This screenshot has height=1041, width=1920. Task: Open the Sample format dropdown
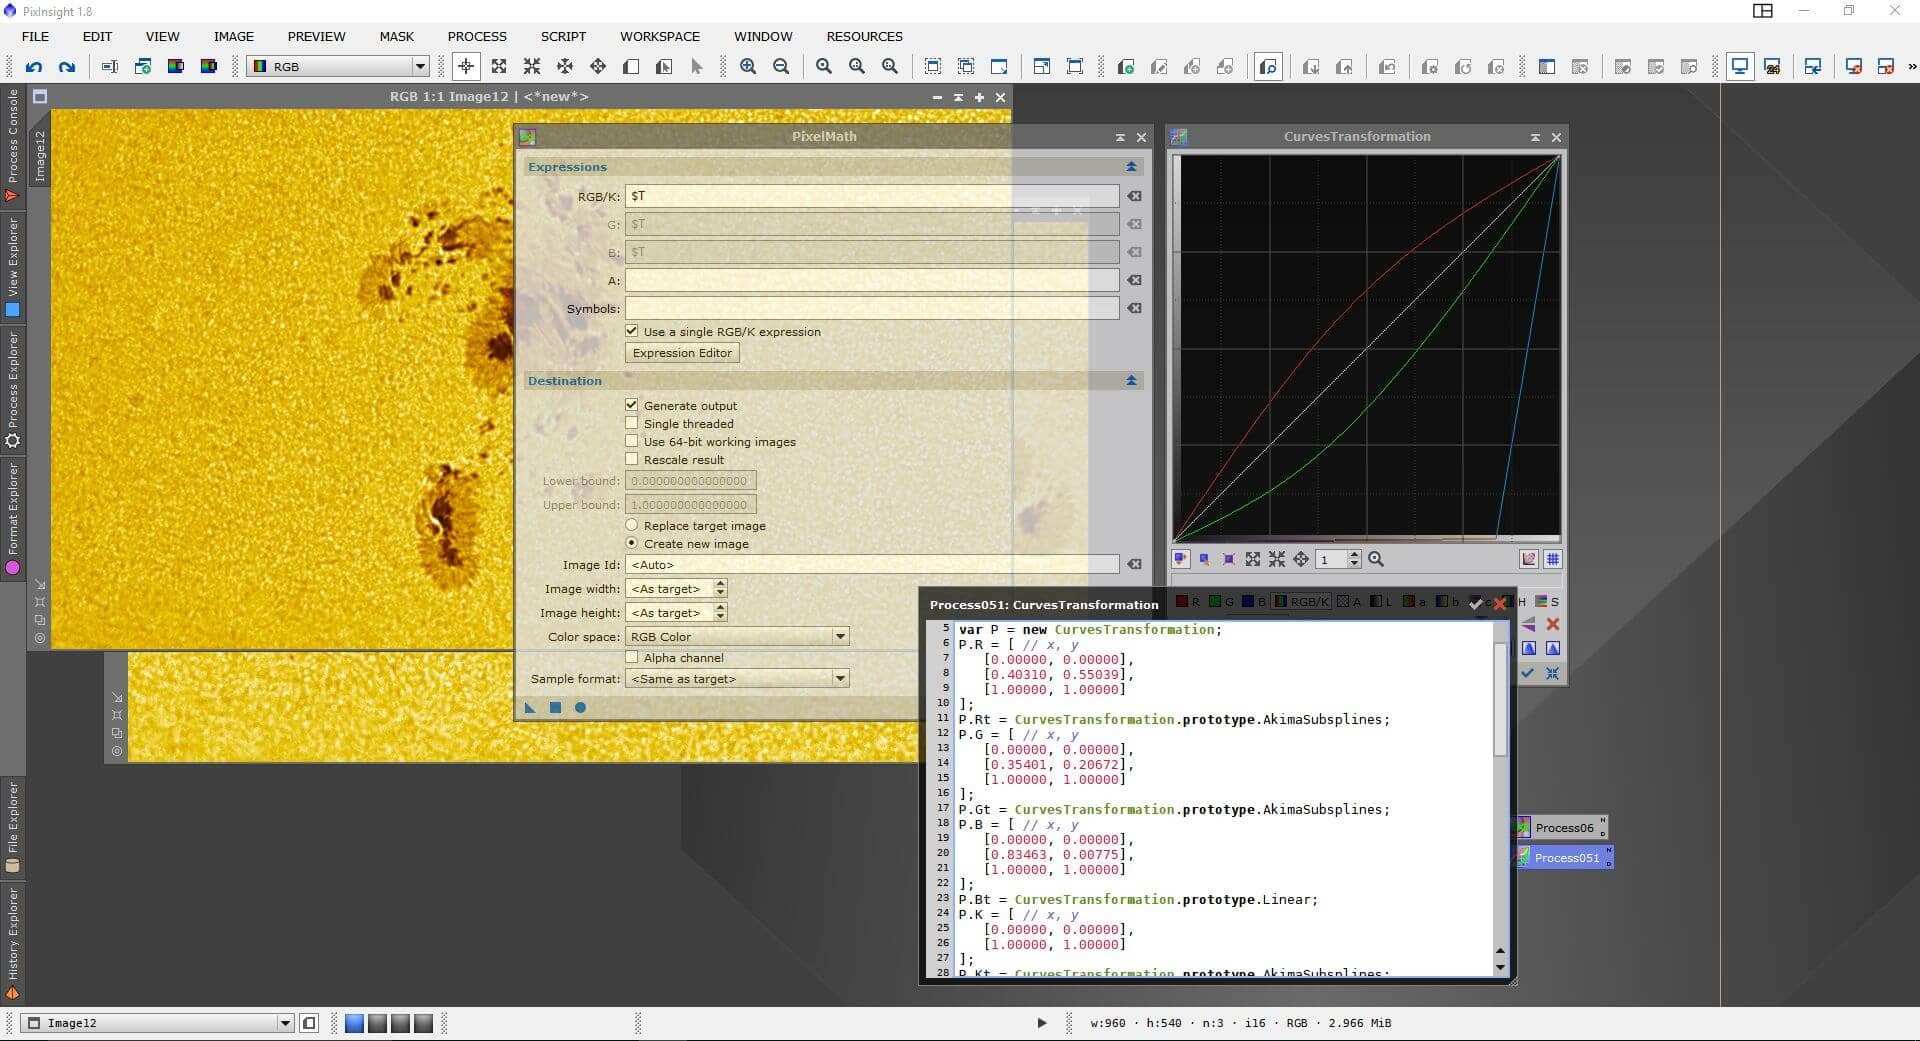coord(839,678)
